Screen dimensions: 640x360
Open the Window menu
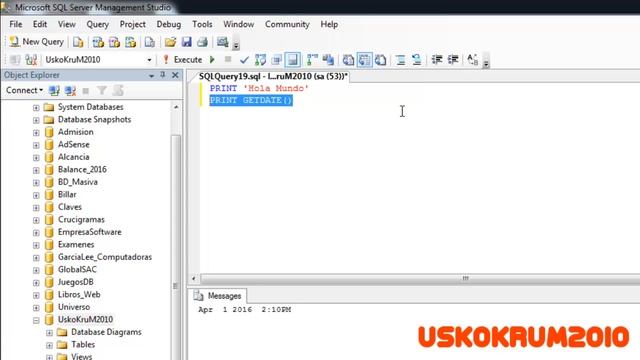click(238, 24)
